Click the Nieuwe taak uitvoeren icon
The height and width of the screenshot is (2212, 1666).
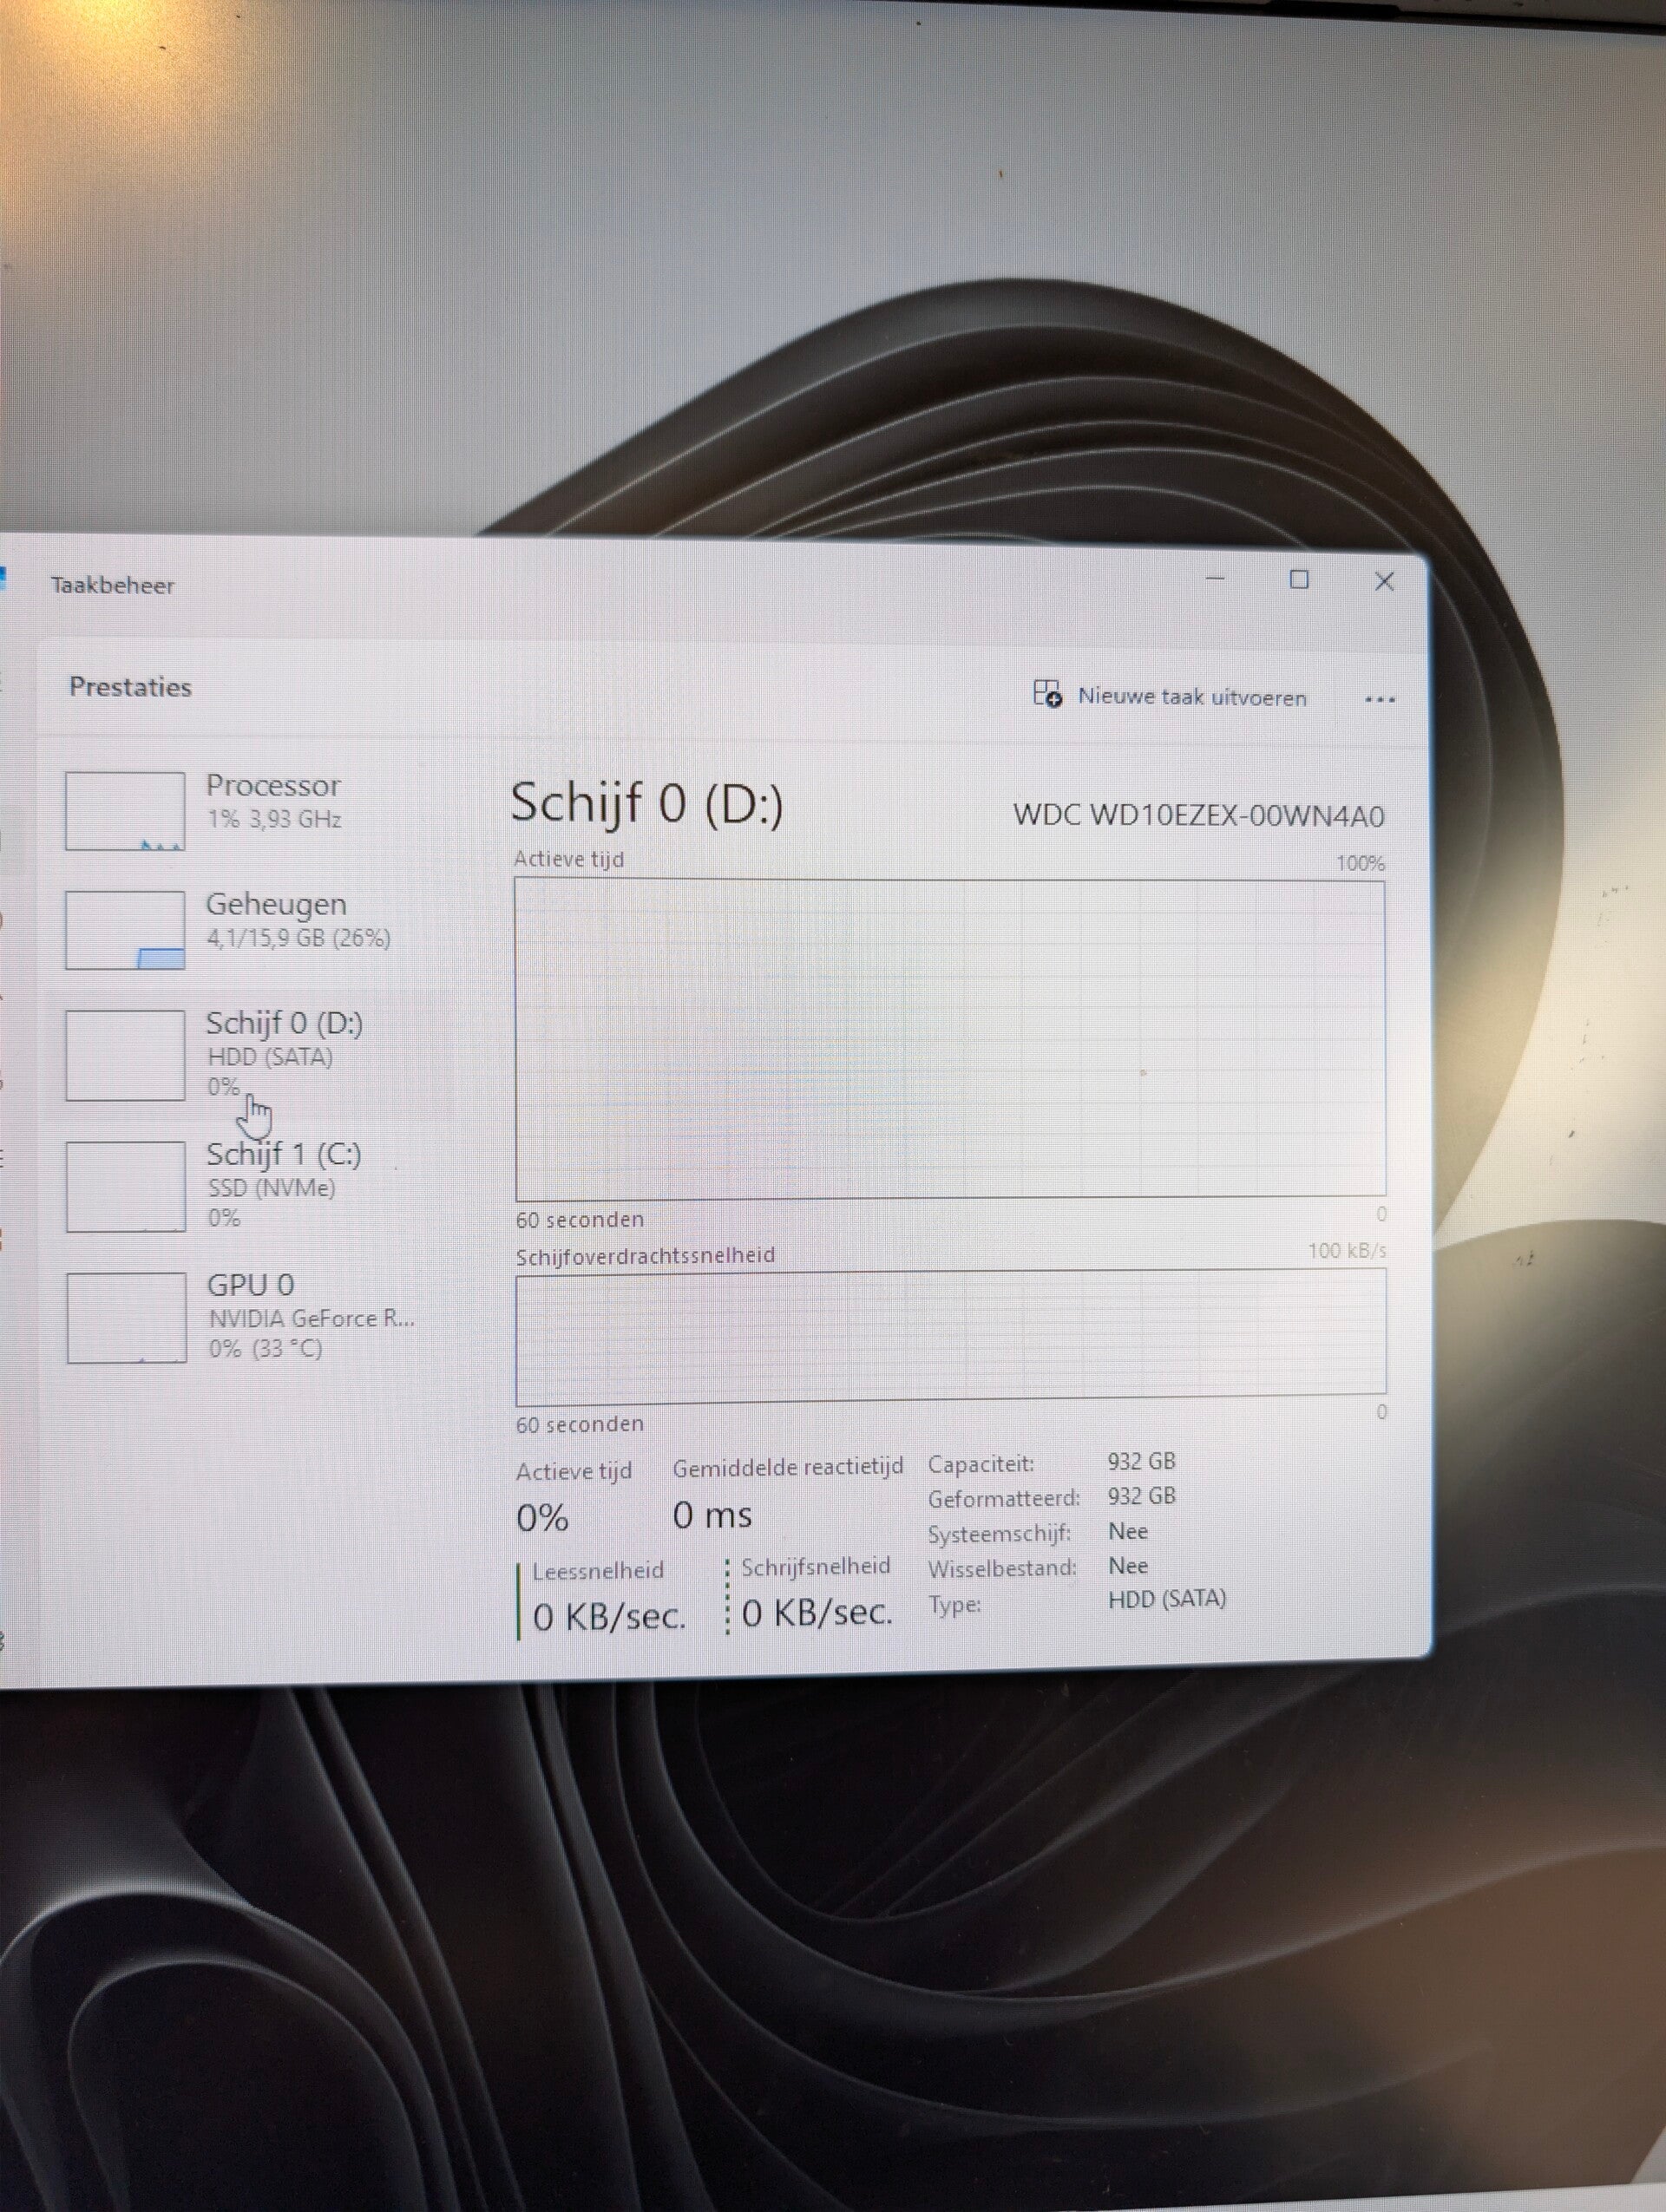pyautogui.click(x=1047, y=693)
